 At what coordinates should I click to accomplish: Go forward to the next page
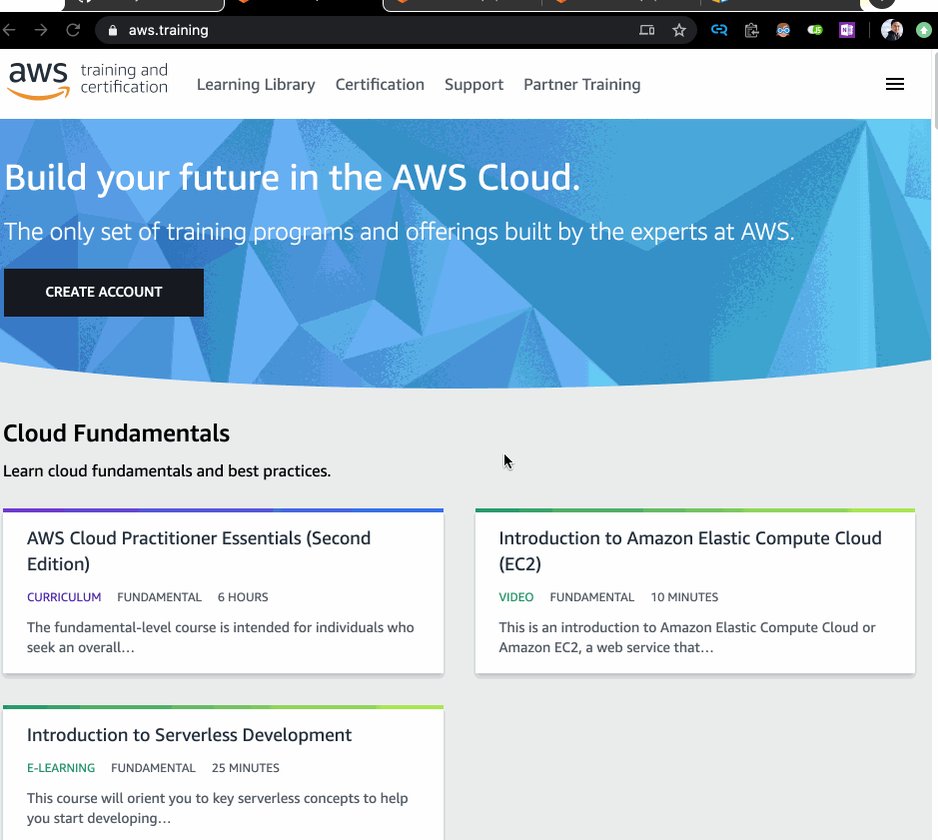tap(41, 30)
